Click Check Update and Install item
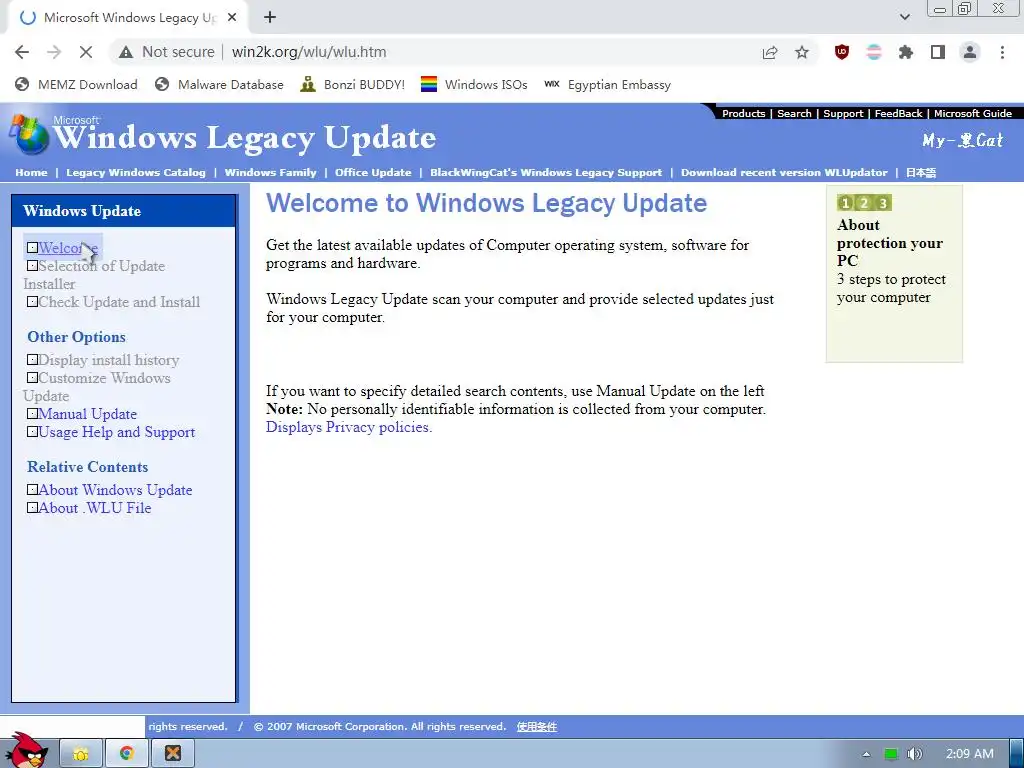The width and height of the screenshot is (1024, 768). coord(119,302)
